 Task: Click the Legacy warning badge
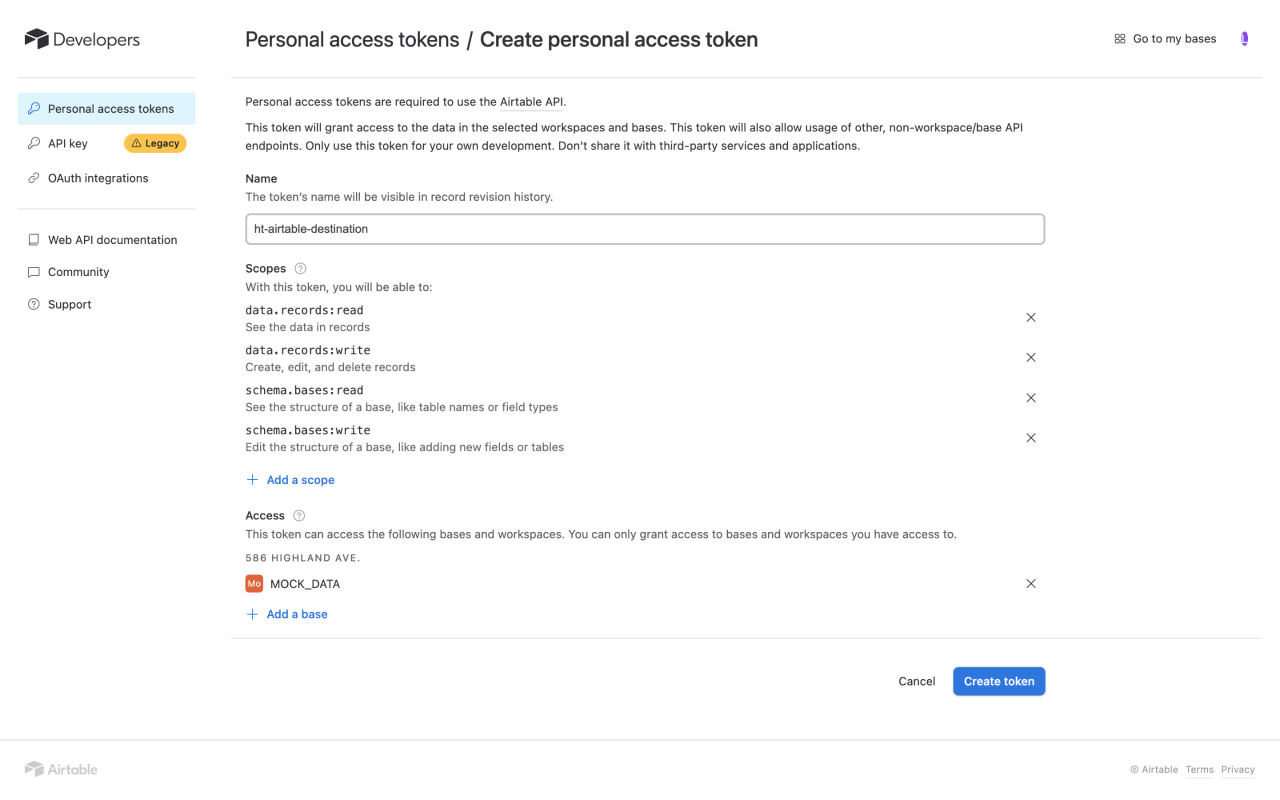[x=155, y=143]
